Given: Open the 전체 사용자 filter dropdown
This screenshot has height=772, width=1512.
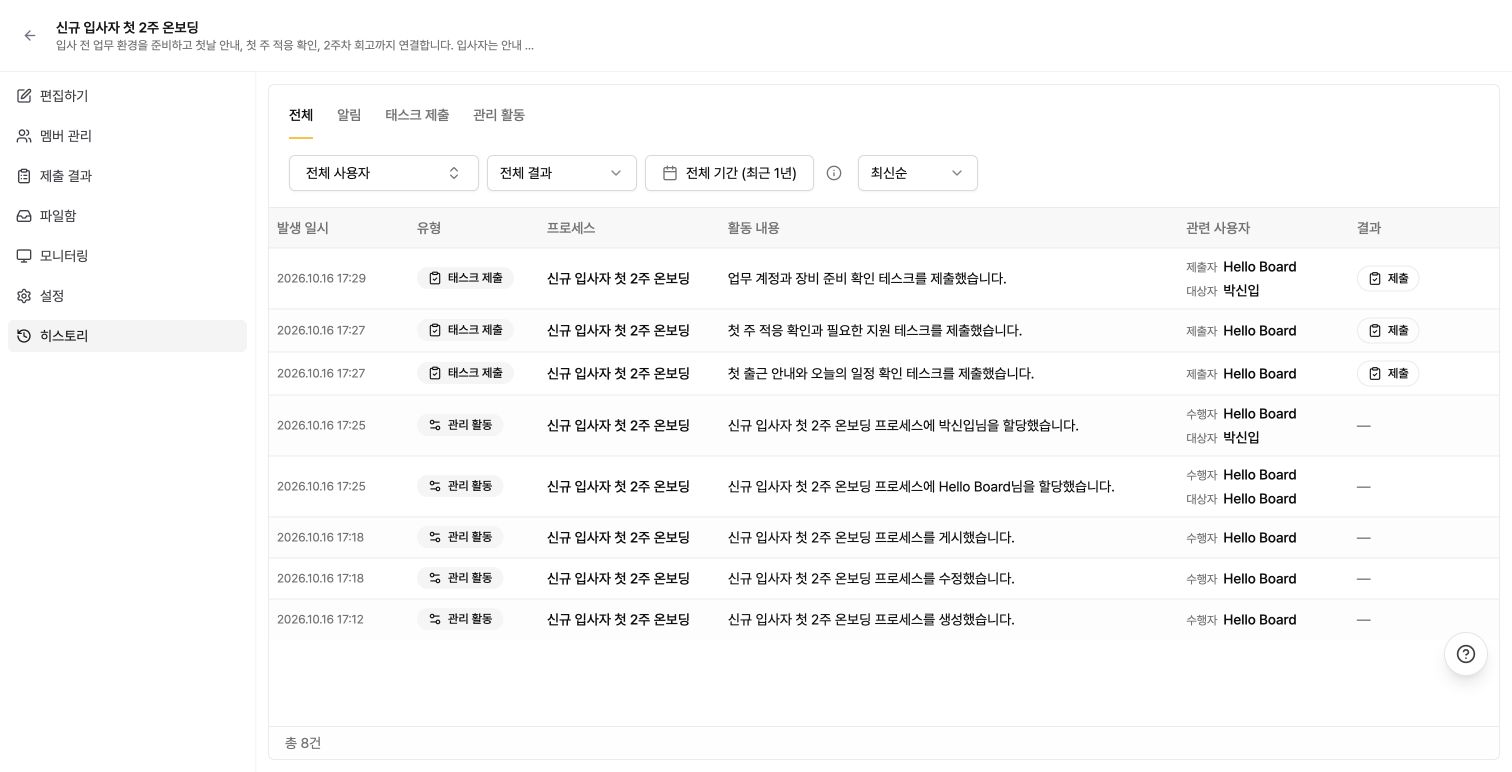Looking at the screenshot, I should pos(384,173).
